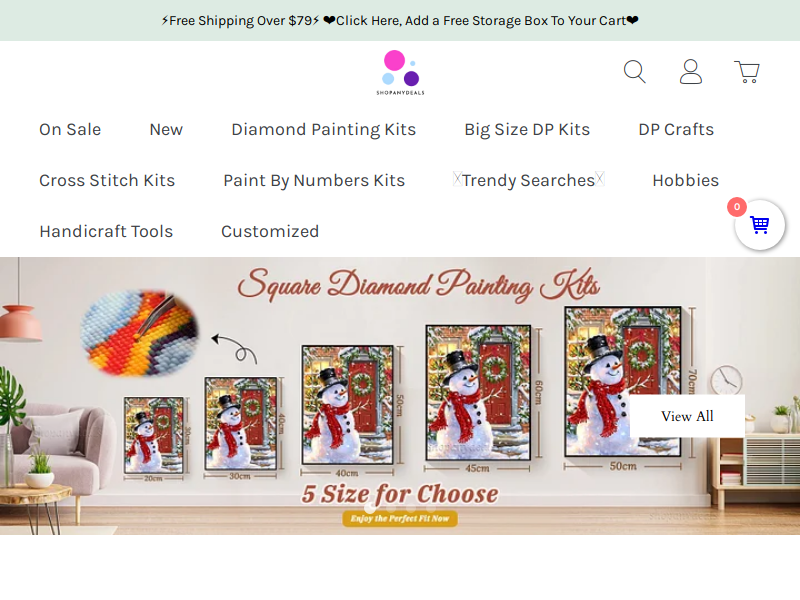
Task: Select the second carousel slide dot
Action: [x=390, y=508]
